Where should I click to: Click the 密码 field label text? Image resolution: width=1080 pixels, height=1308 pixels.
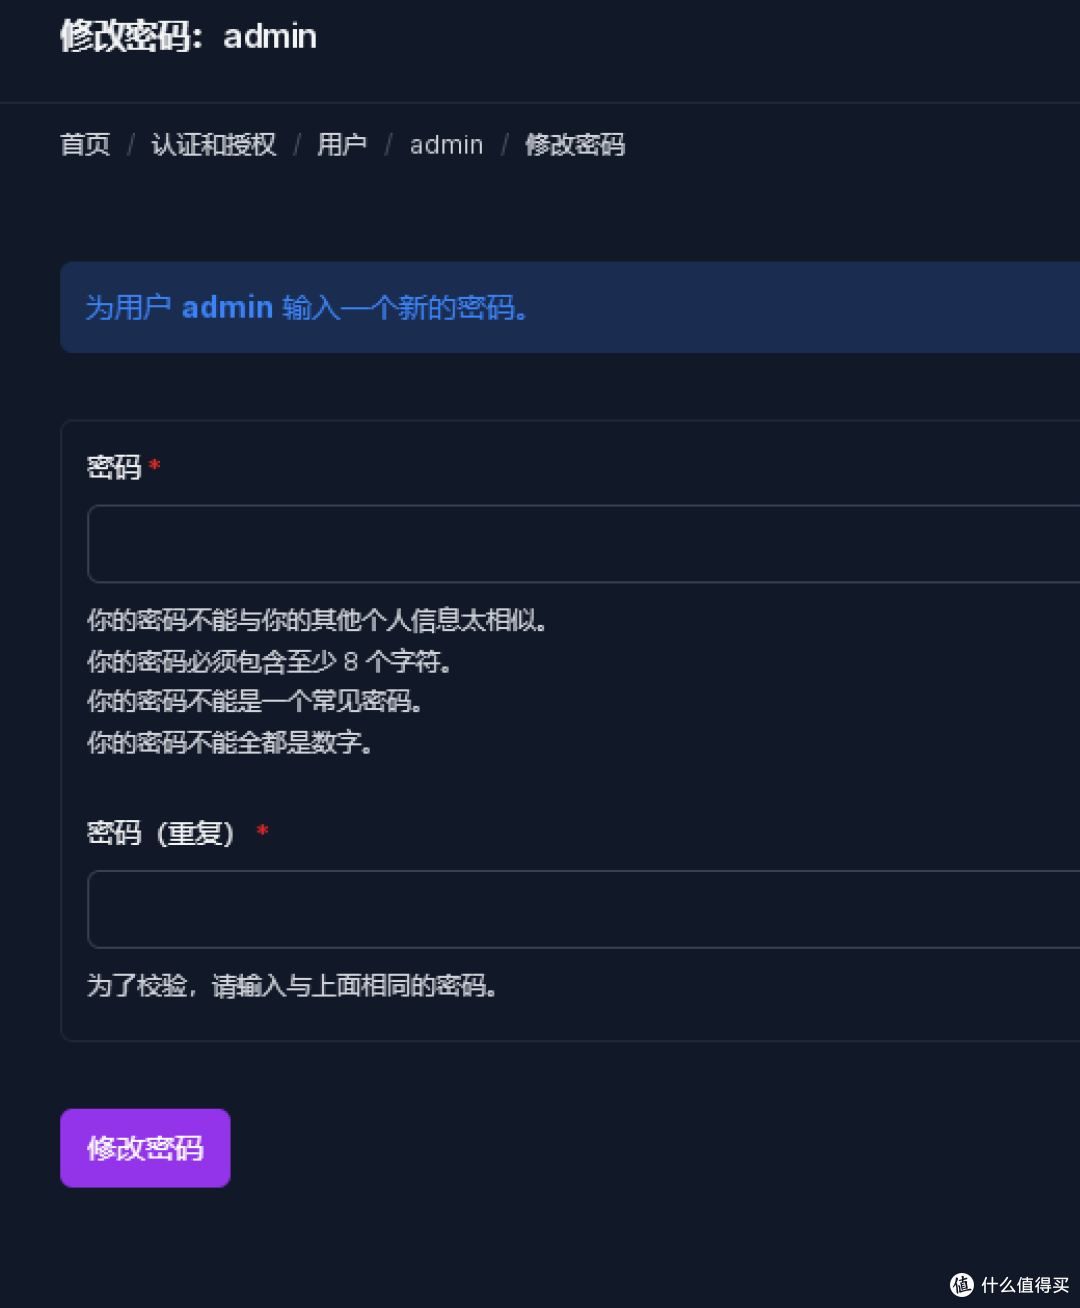tap(112, 466)
